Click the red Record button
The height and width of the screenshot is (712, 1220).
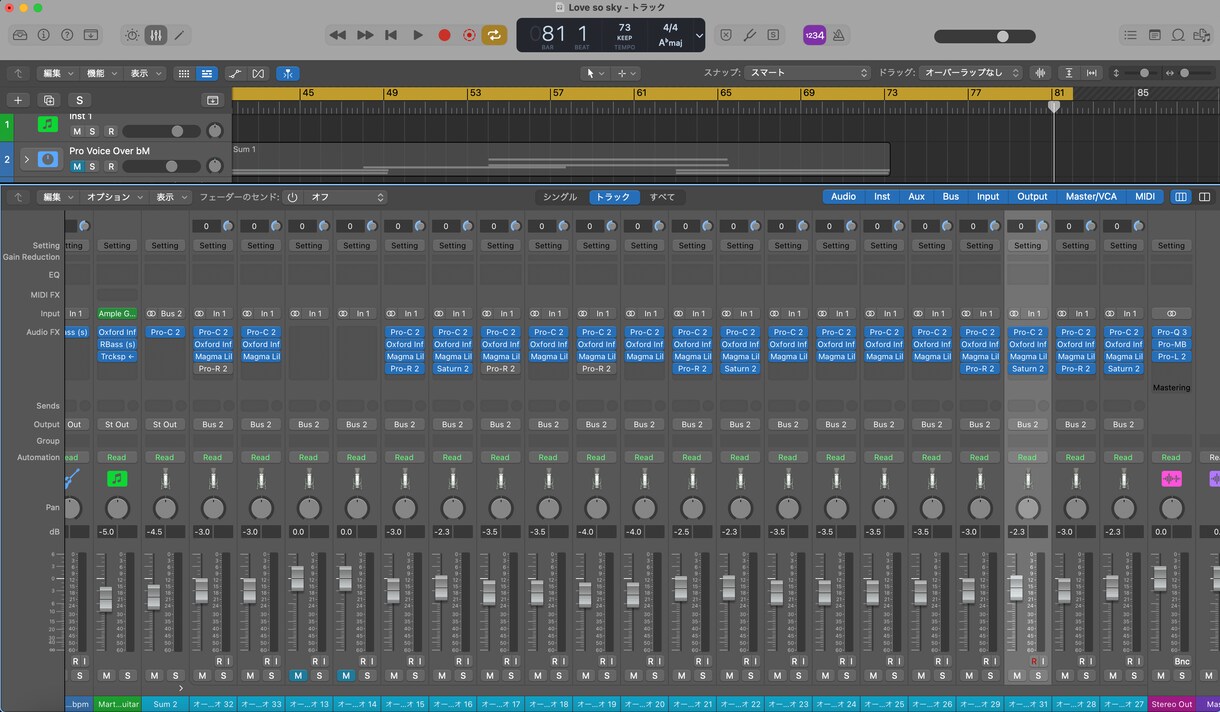click(x=444, y=35)
